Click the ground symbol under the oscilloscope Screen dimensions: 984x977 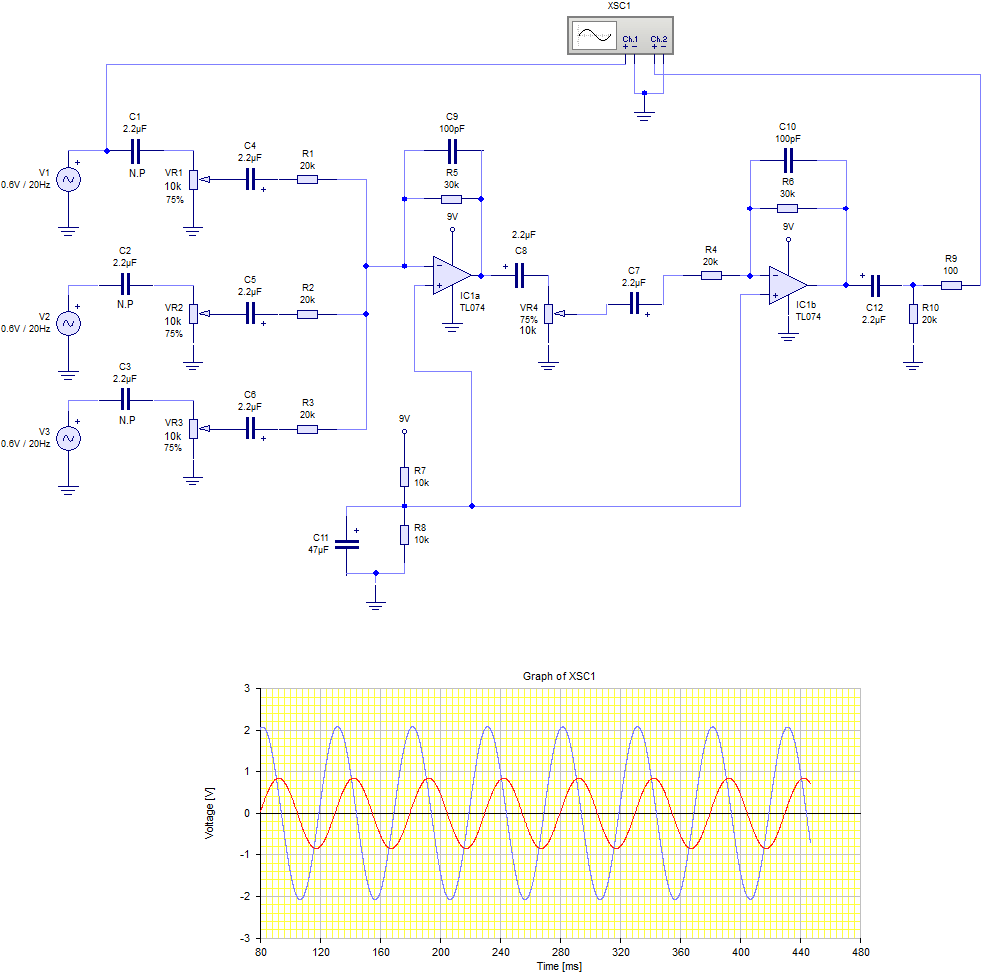(644, 115)
